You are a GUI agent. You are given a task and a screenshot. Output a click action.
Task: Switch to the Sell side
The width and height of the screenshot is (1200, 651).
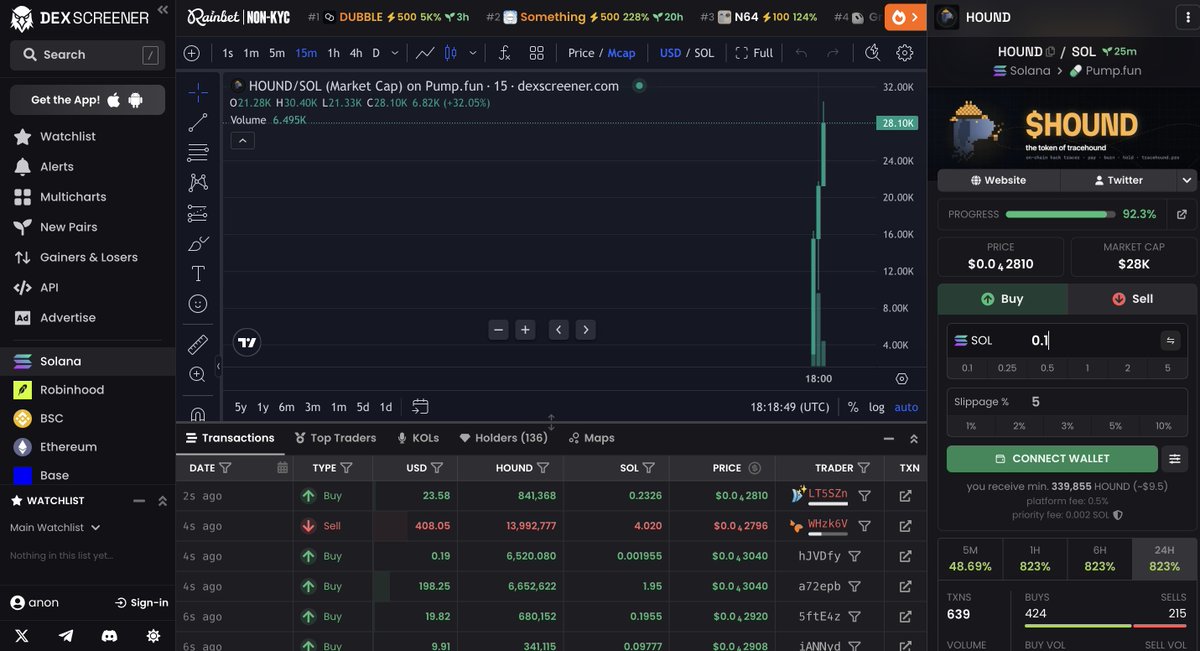[x=1132, y=299]
